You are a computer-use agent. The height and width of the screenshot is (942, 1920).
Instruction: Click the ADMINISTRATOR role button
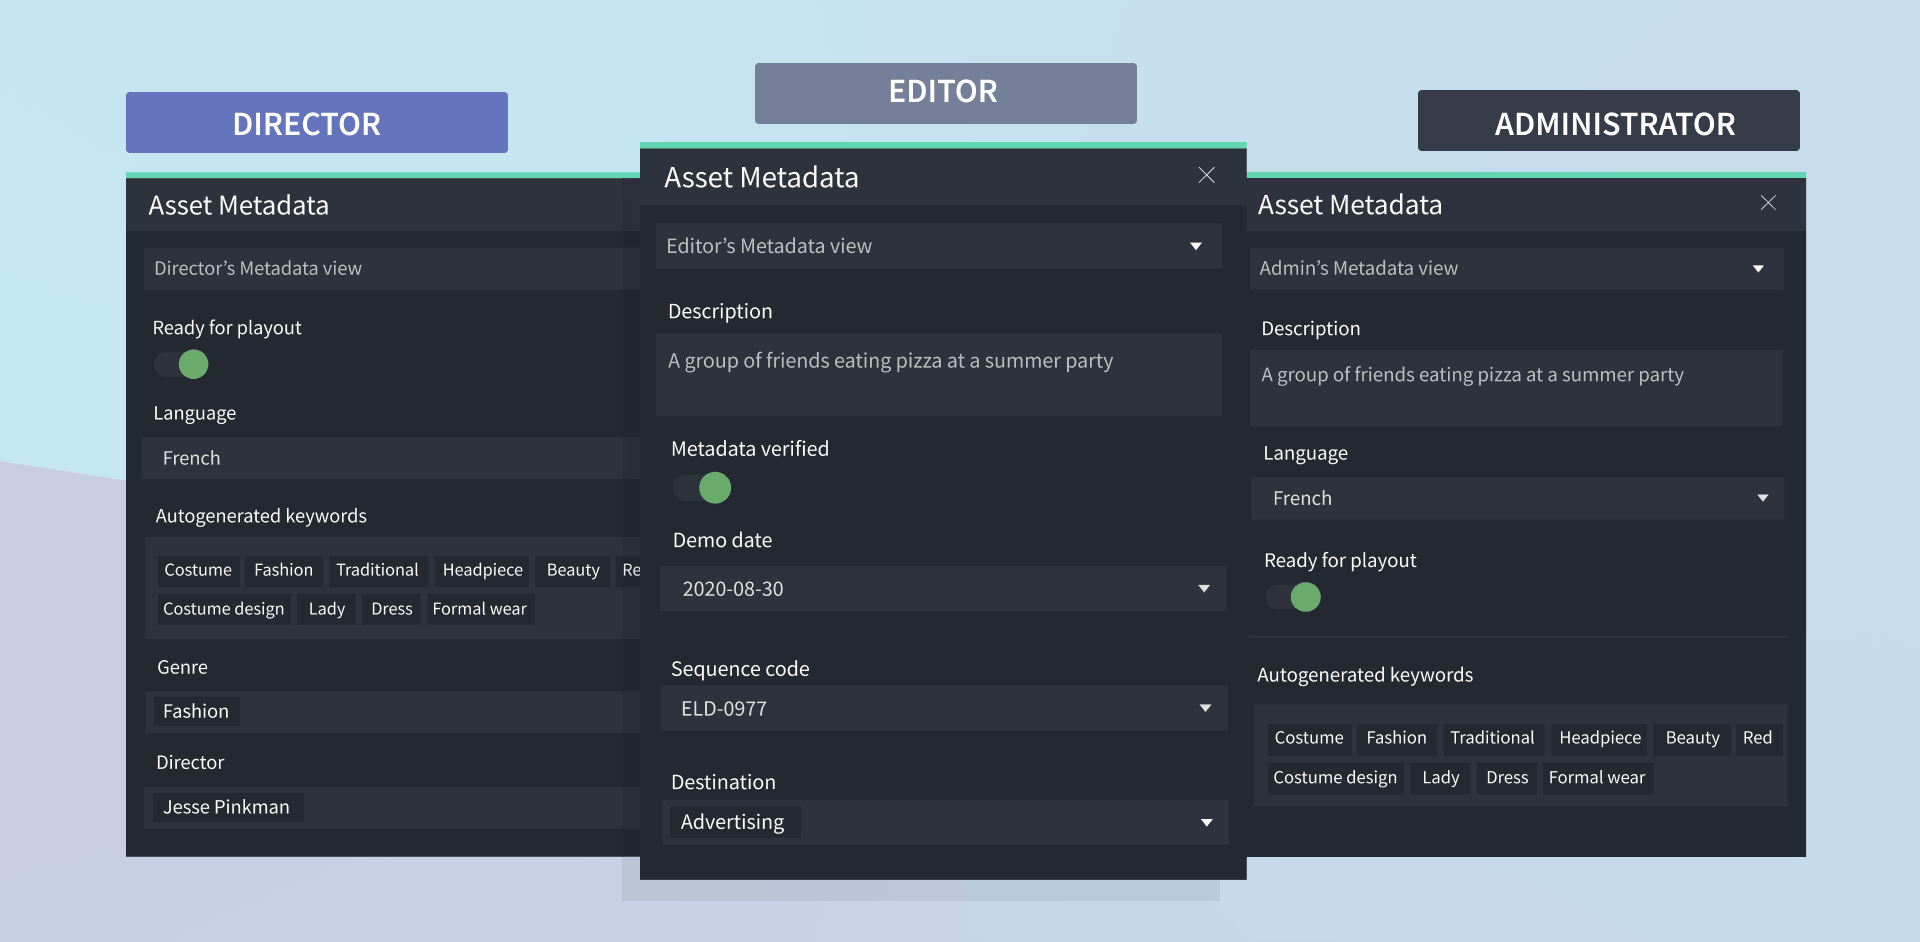[1608, 121]
